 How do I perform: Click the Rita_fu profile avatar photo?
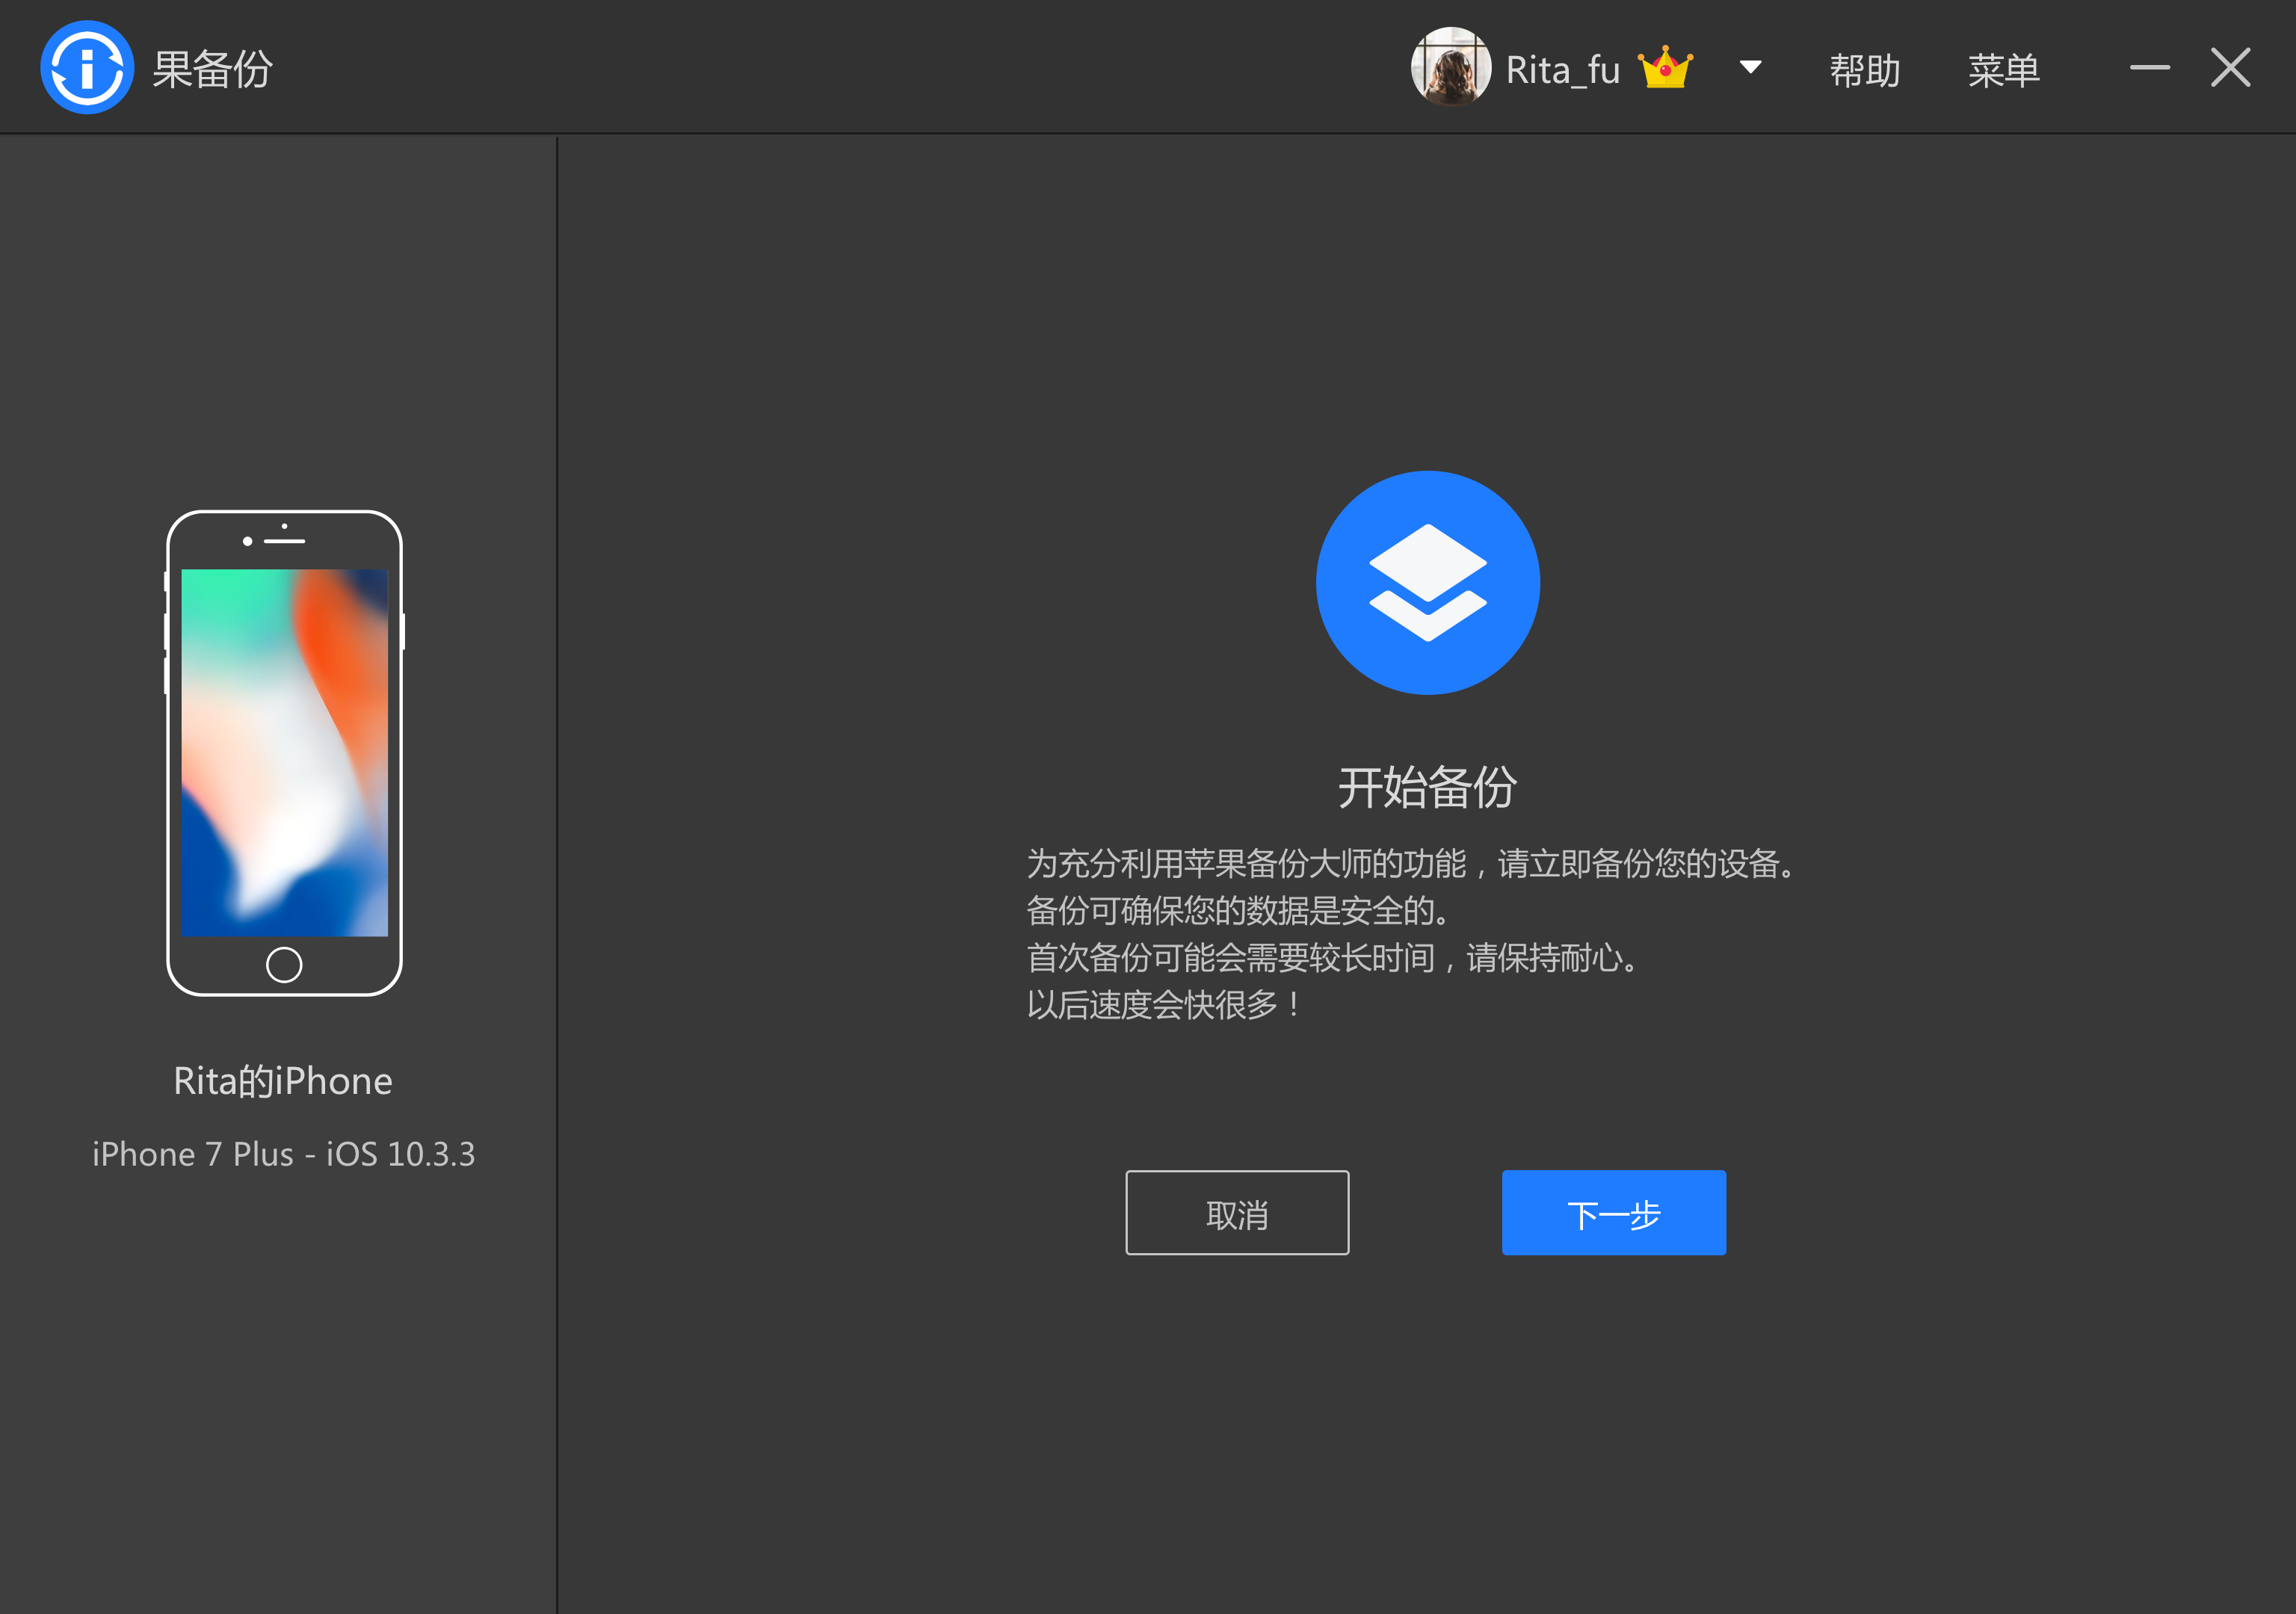pos(1450,67)
